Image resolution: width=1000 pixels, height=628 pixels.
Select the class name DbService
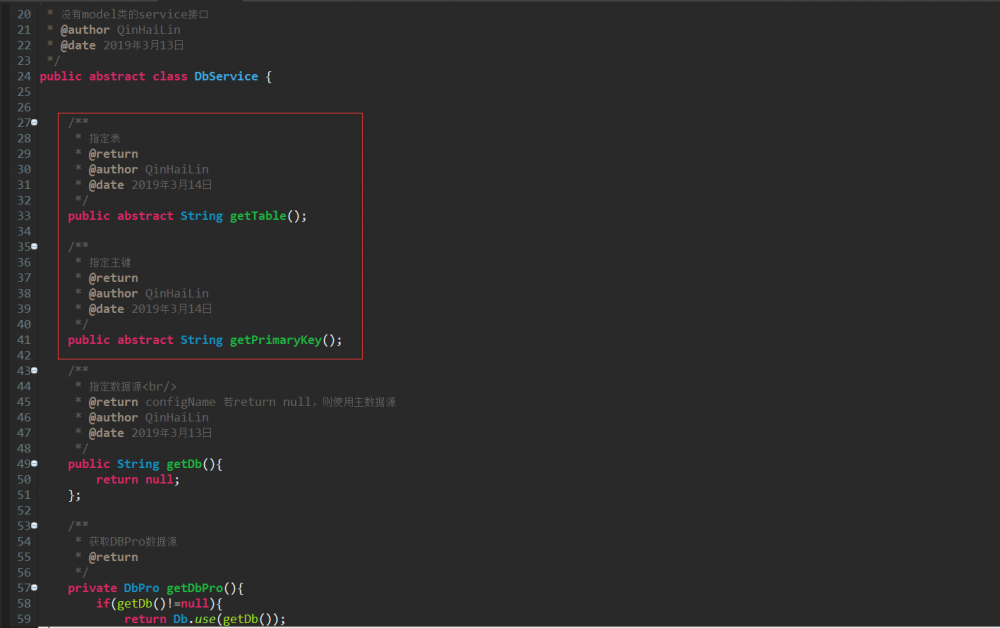click(226, 76)
